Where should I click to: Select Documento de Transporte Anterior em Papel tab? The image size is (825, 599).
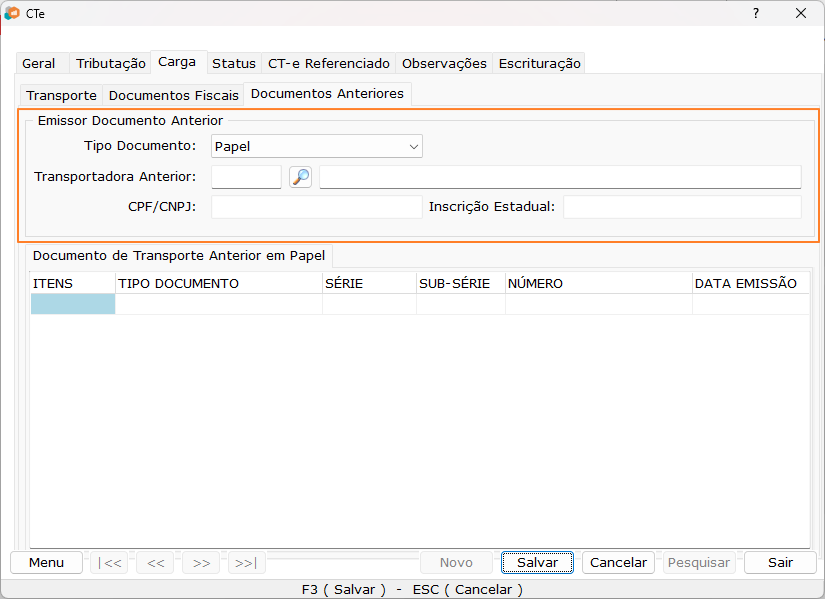[x=179, y=255]
